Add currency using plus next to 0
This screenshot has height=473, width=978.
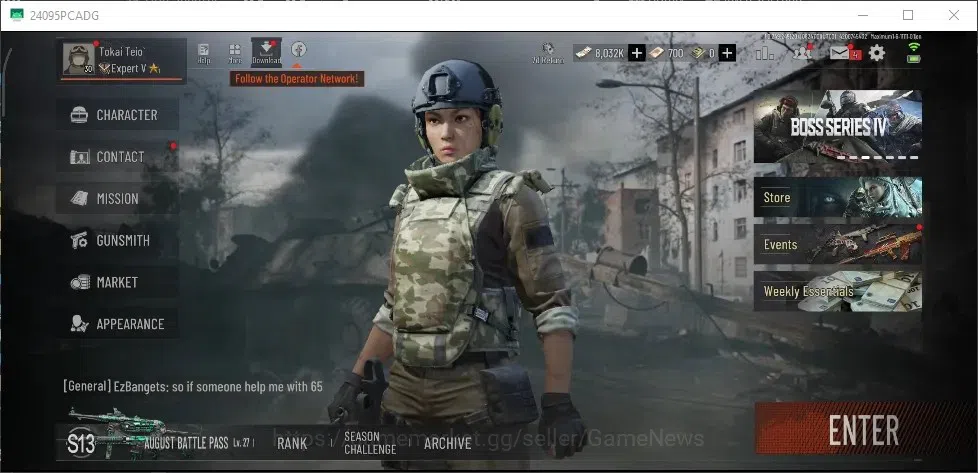point(727,53)
